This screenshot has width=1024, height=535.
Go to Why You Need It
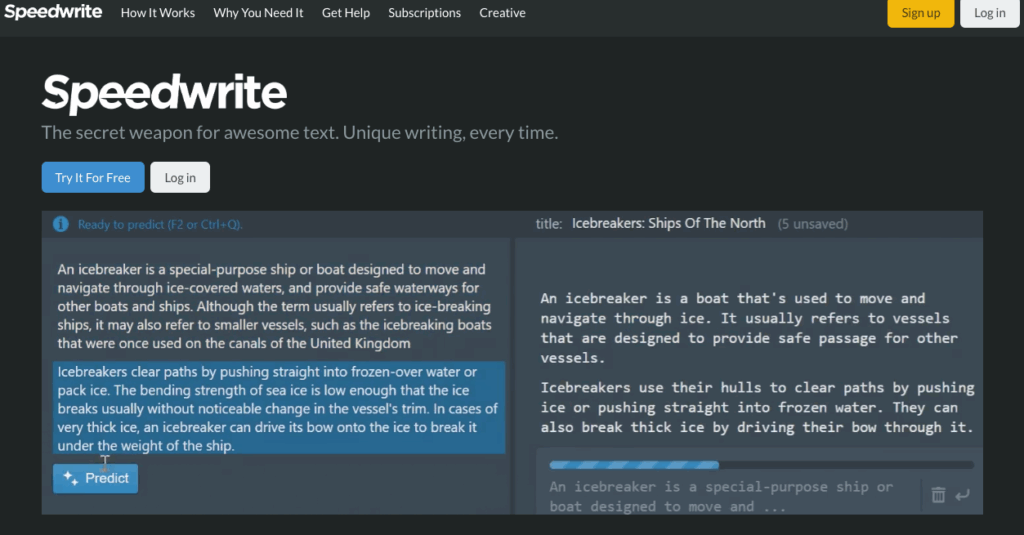point(258,13)
